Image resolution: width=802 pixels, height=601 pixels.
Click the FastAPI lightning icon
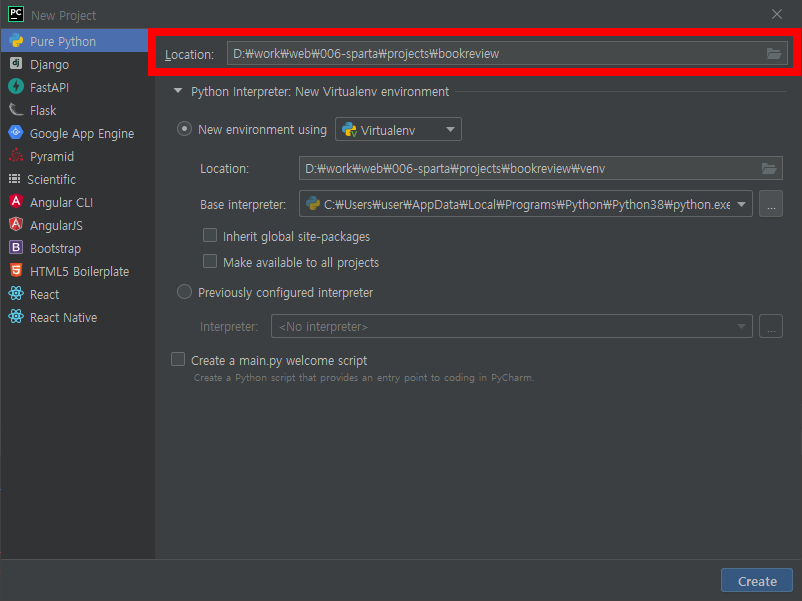coord(16,86)
